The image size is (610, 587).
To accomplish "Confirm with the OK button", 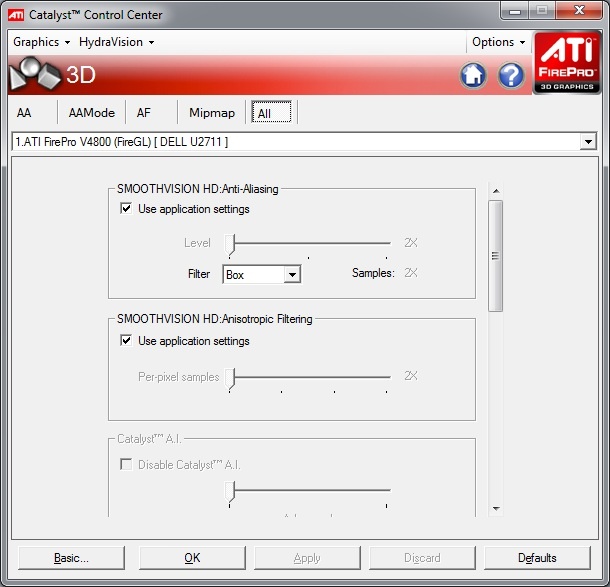I will click(192, 558).
